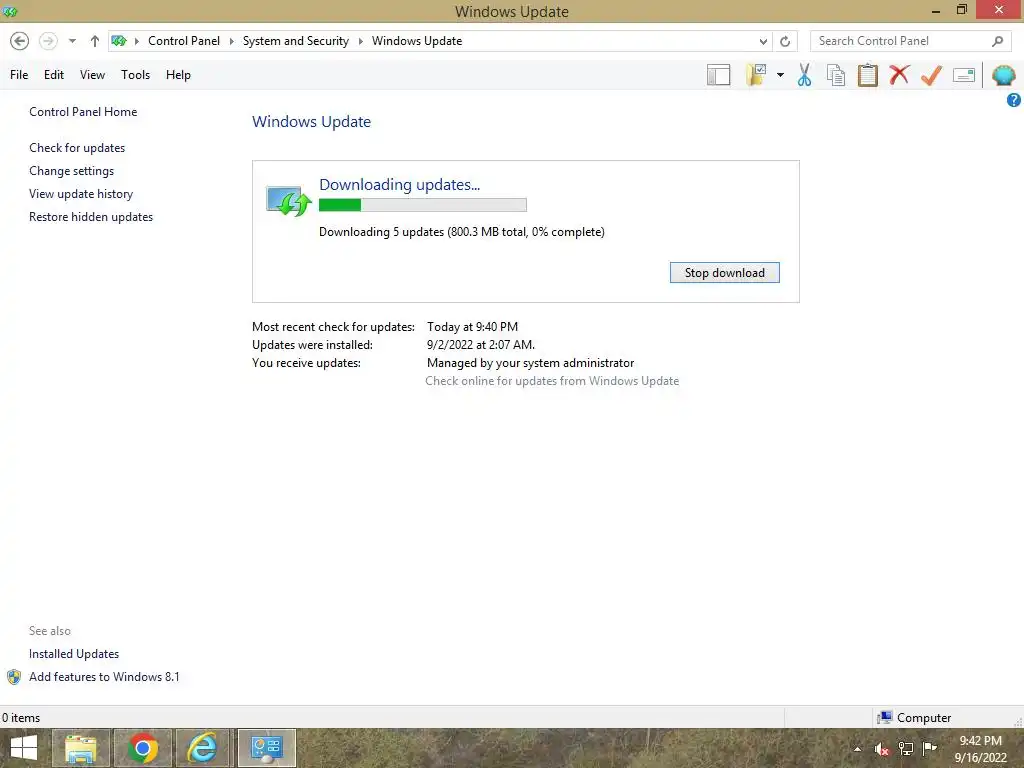Click System and Security breadcrumb

pos(296,41)
